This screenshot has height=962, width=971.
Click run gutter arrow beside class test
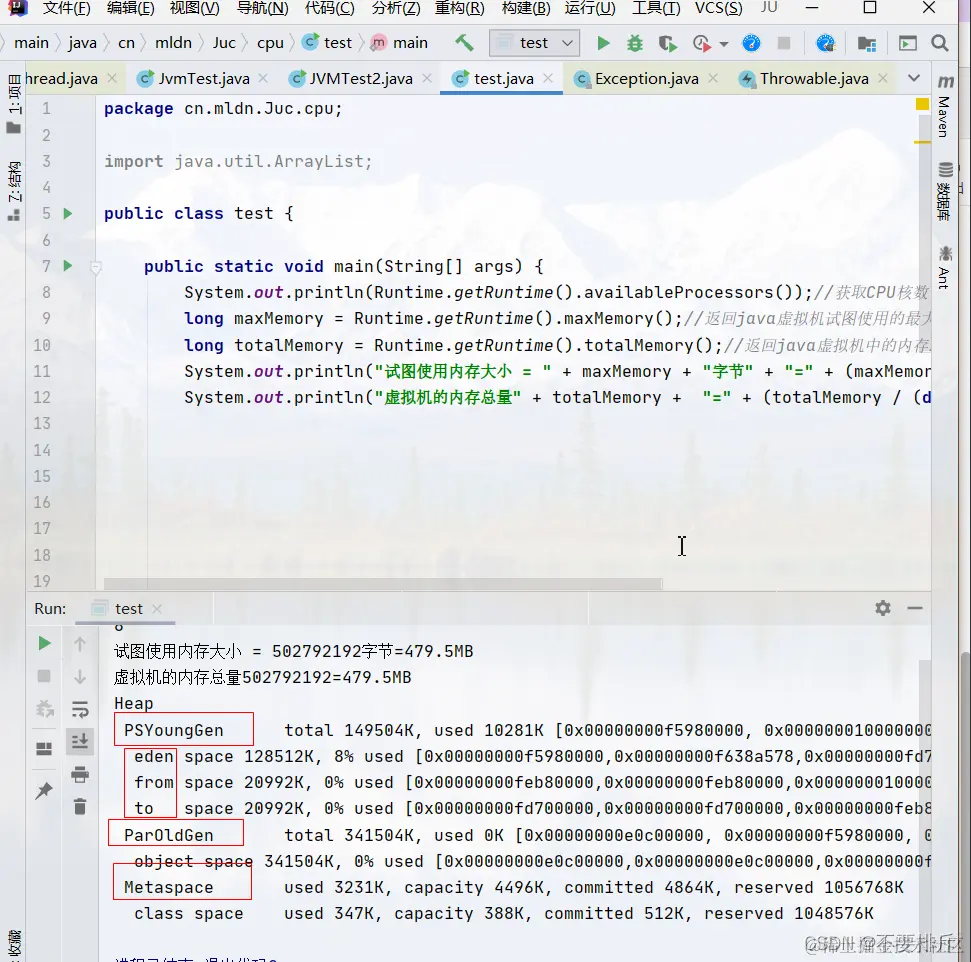click(x=68, y=214)
